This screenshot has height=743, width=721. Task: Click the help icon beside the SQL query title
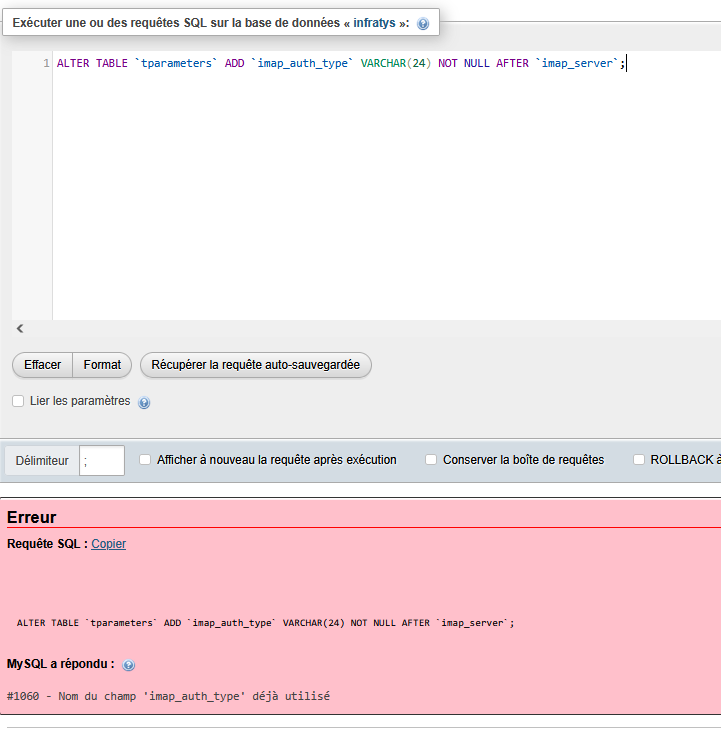pos(423,24)
